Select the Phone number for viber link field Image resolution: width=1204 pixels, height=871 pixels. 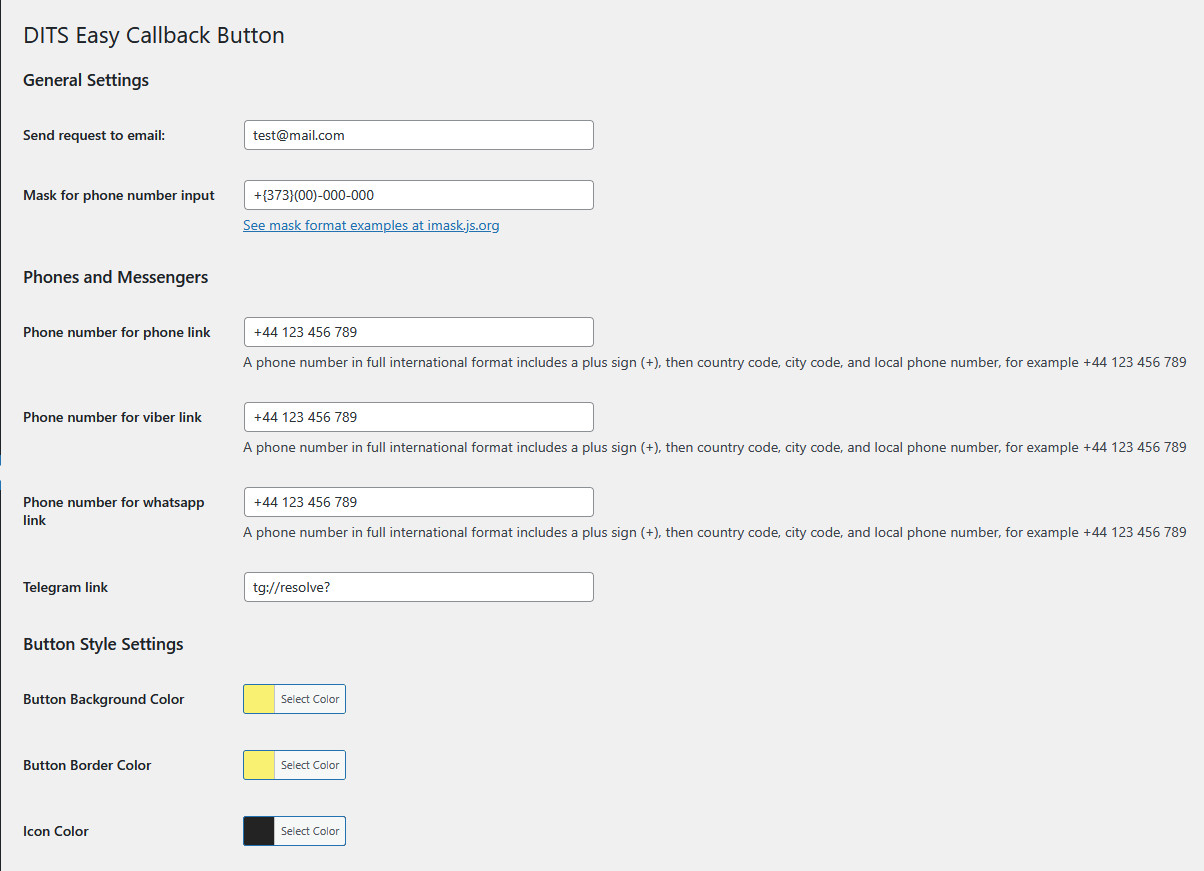click(x=418, y=416)
